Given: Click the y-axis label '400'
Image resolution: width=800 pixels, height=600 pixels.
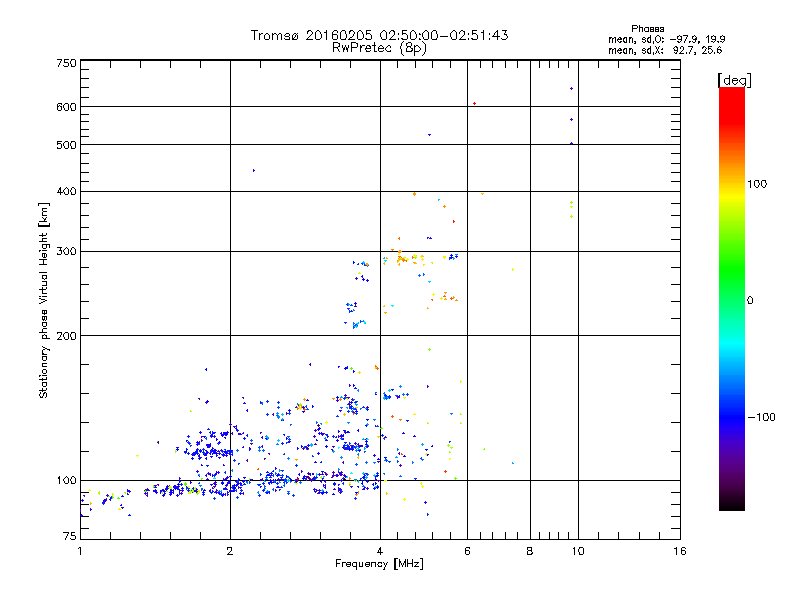Looking at the screenshot, I should point(66,191).
